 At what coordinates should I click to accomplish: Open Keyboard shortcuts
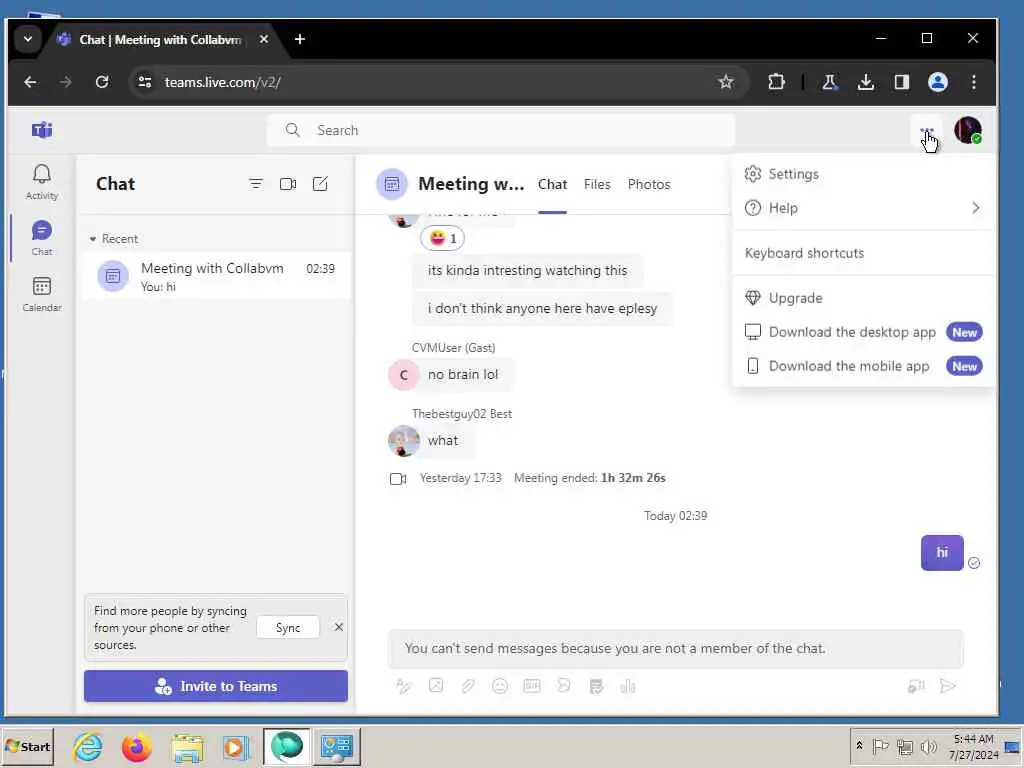[864, 253]
